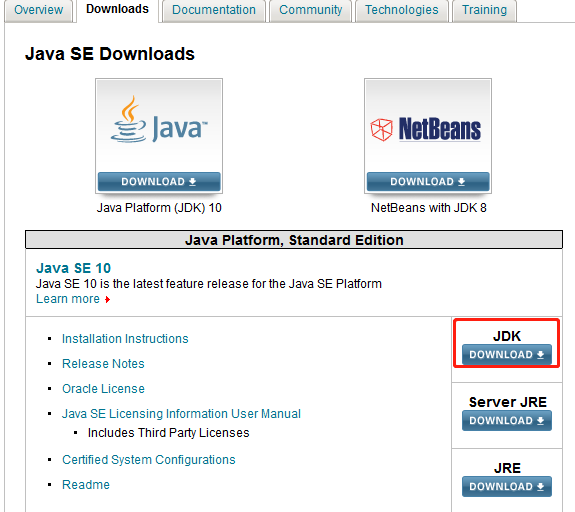
Task: Open Java SE Licensing Information User Manual
Action: [x=181, y=414]
